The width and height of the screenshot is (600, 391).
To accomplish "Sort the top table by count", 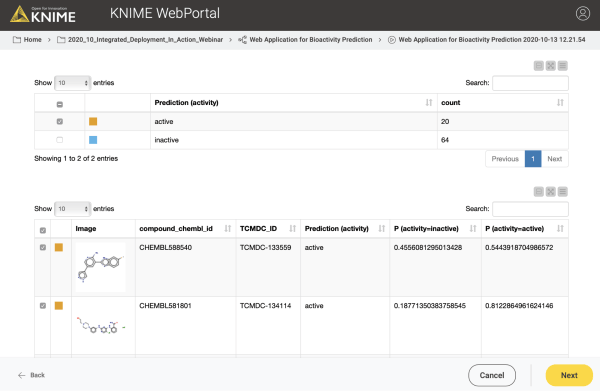I will click(560, 103).
